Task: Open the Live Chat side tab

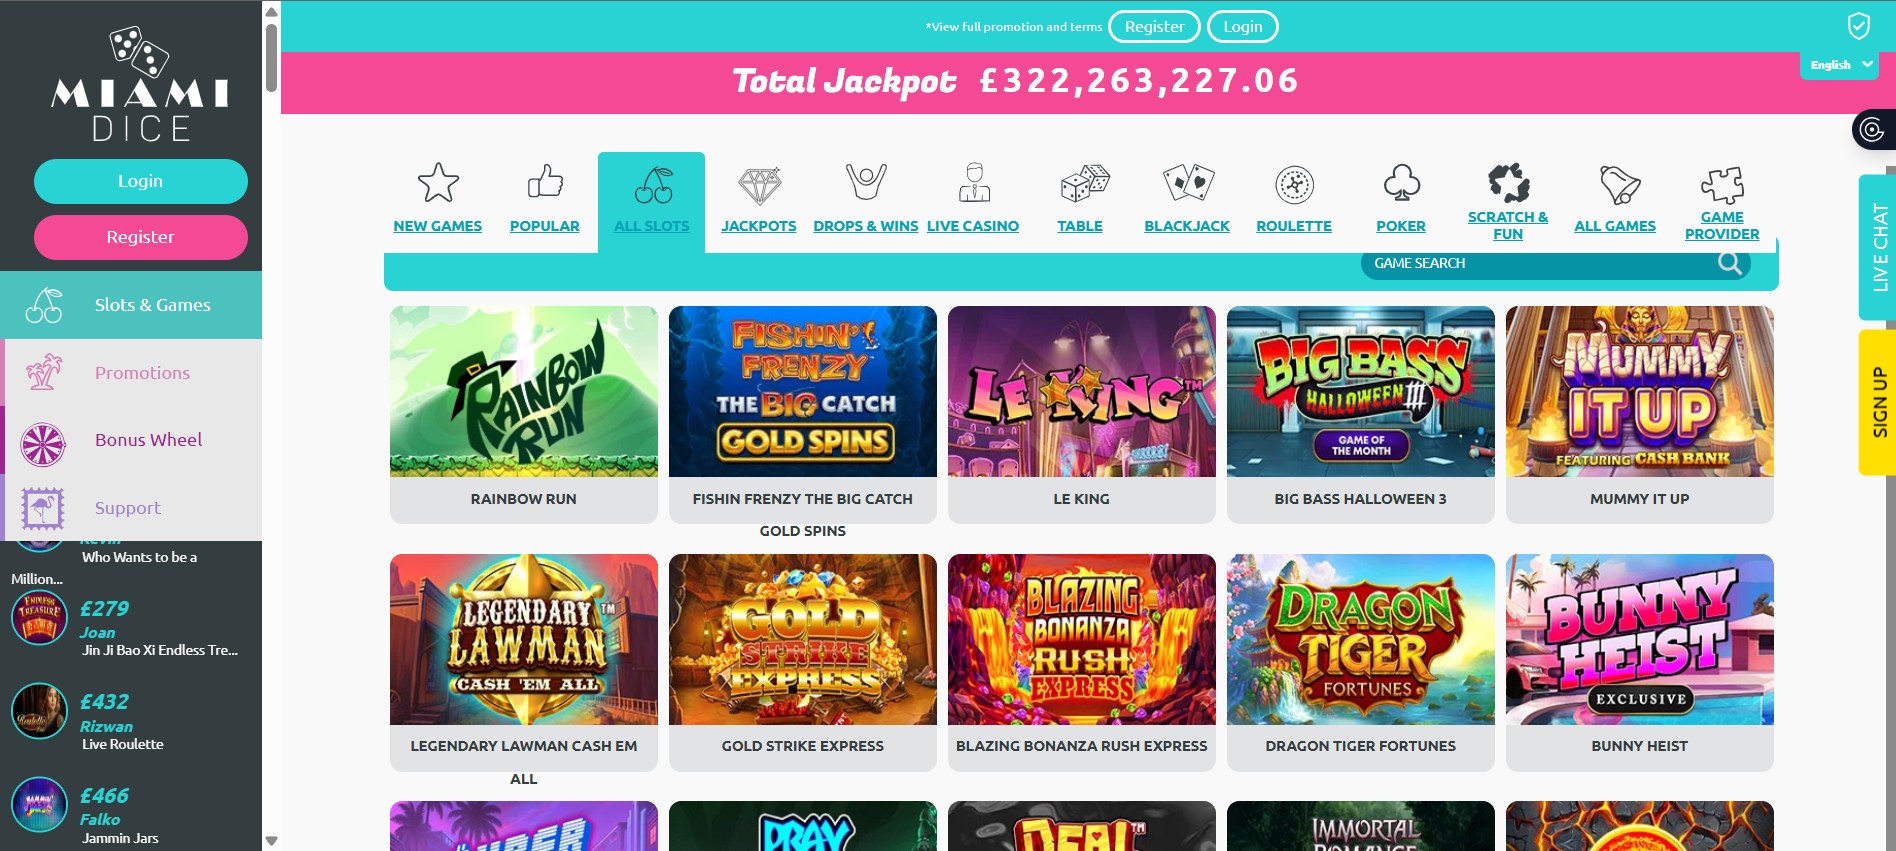Action: pyautogui.click(x=1878, y=247)
